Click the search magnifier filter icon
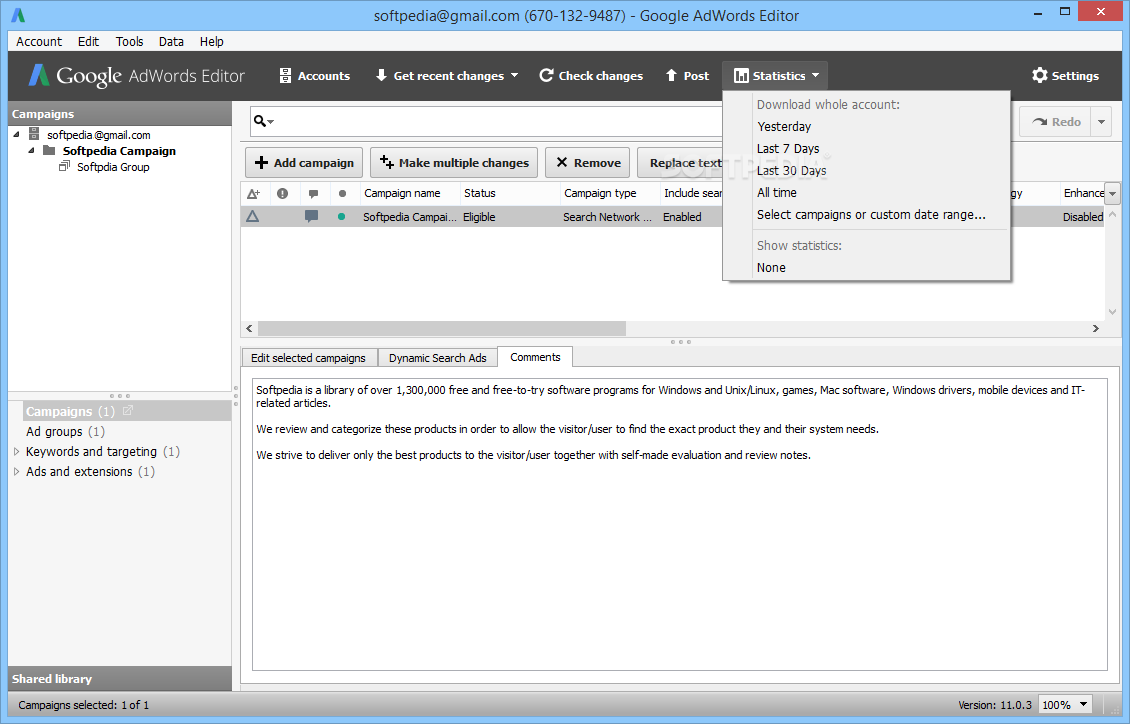 (x=263, y=121)
